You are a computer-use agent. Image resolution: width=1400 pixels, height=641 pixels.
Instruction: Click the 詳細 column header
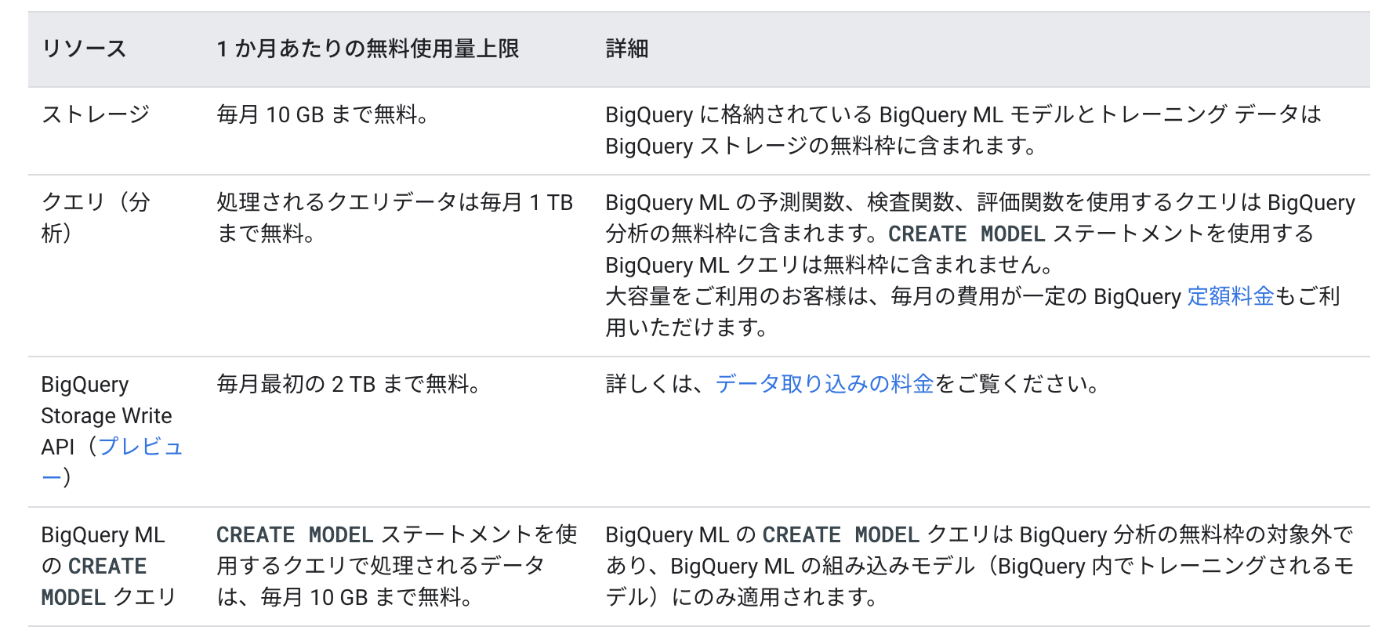[x=627, y=49]
